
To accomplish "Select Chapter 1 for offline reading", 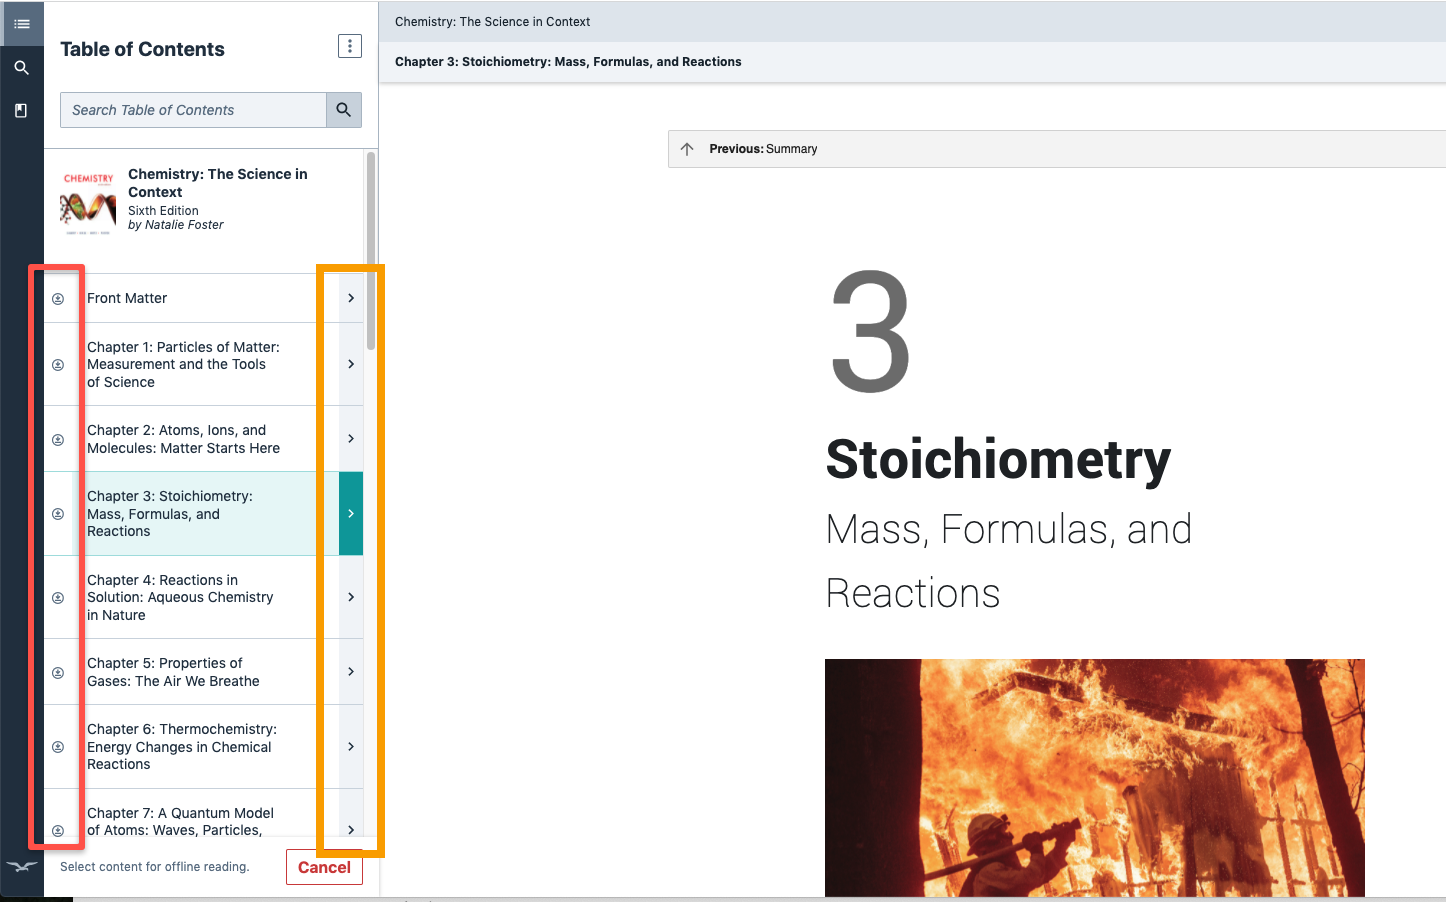I will click(58, 365).
